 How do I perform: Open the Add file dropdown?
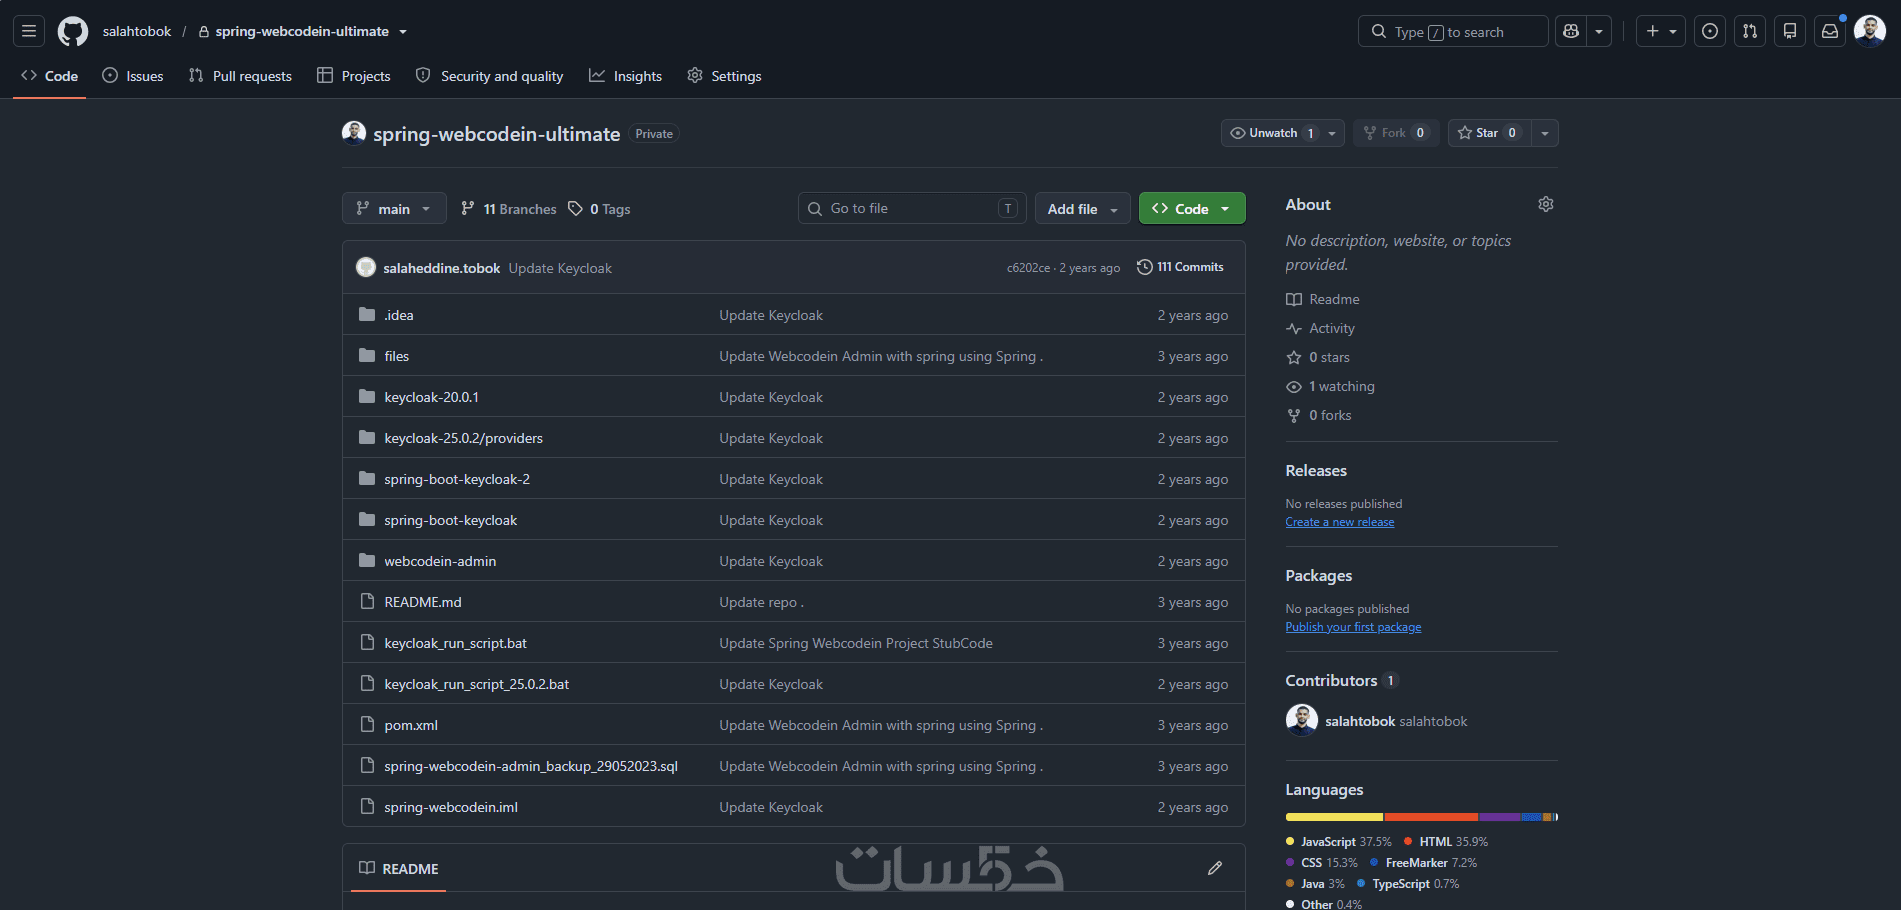pyautogui.click(x=1082, y=208)
